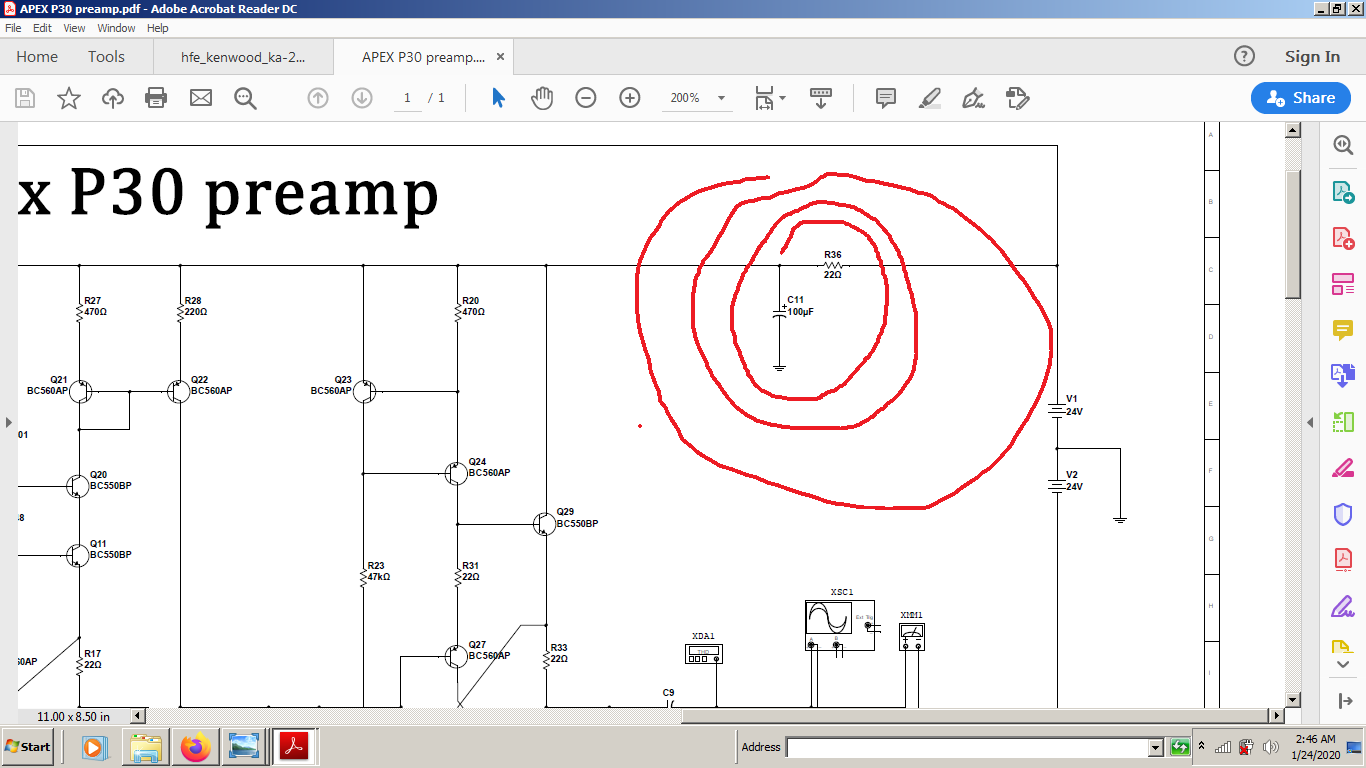Viewport: 1366px width, 768px height.
Task: Show hidden tray icons arrow
Action: coord(1203,747)
